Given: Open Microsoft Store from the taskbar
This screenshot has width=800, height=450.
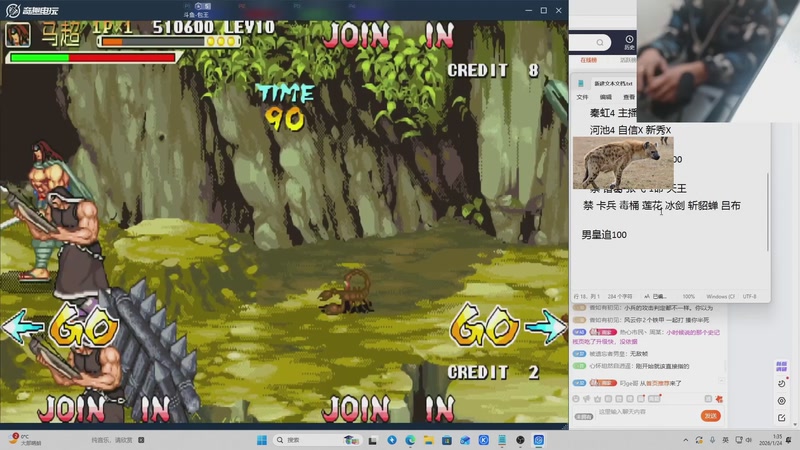Looking at the screenshot, I should coord(446,440).
